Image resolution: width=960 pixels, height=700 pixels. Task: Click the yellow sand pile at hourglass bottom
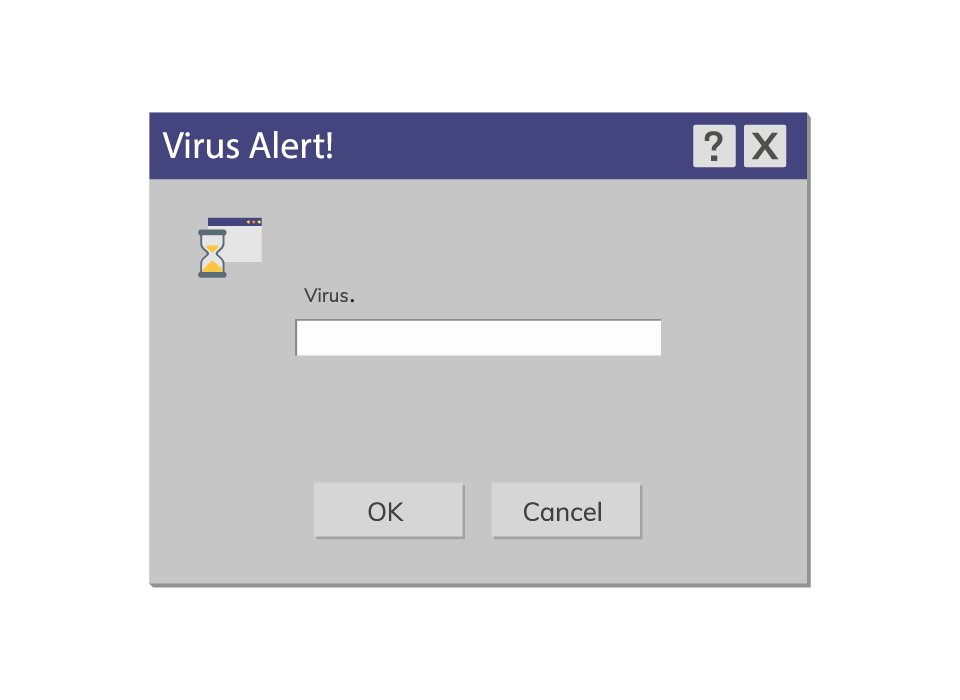[212, 267]
